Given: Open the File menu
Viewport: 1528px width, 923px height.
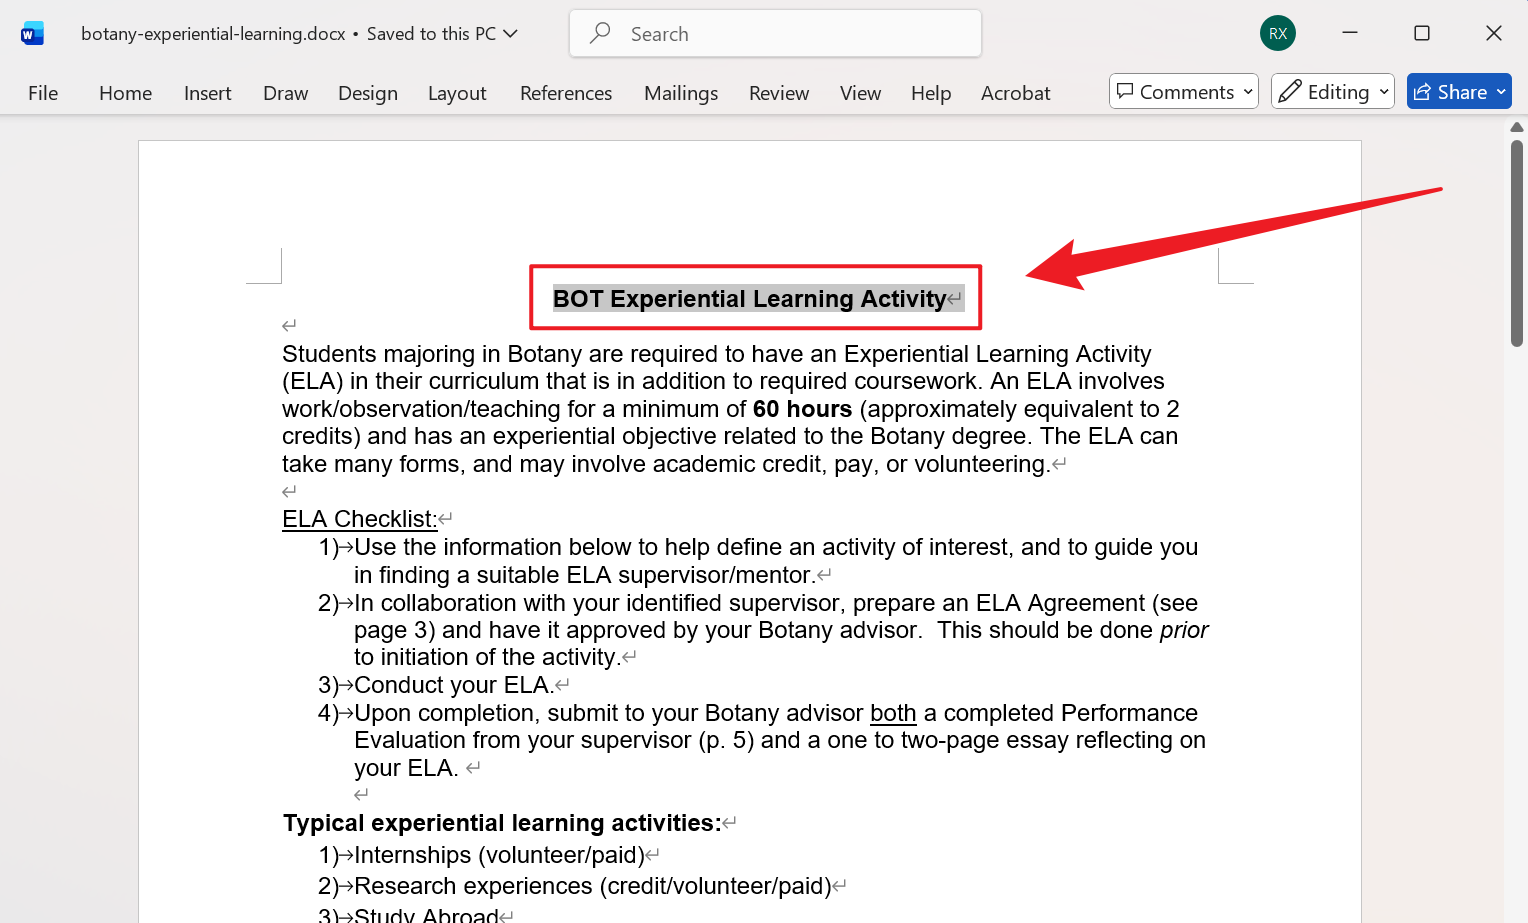Looking at the screenshot, I should click(43, 93).
